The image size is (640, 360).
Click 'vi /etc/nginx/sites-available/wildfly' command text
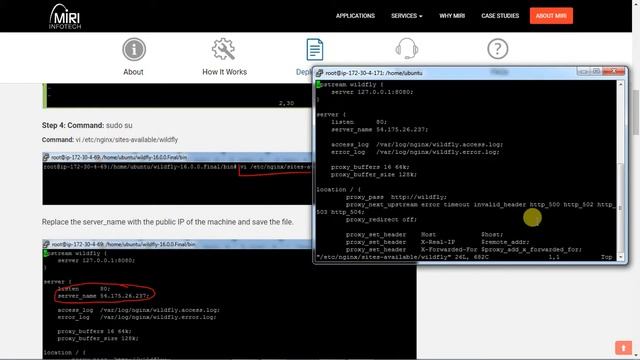point(127,140)
